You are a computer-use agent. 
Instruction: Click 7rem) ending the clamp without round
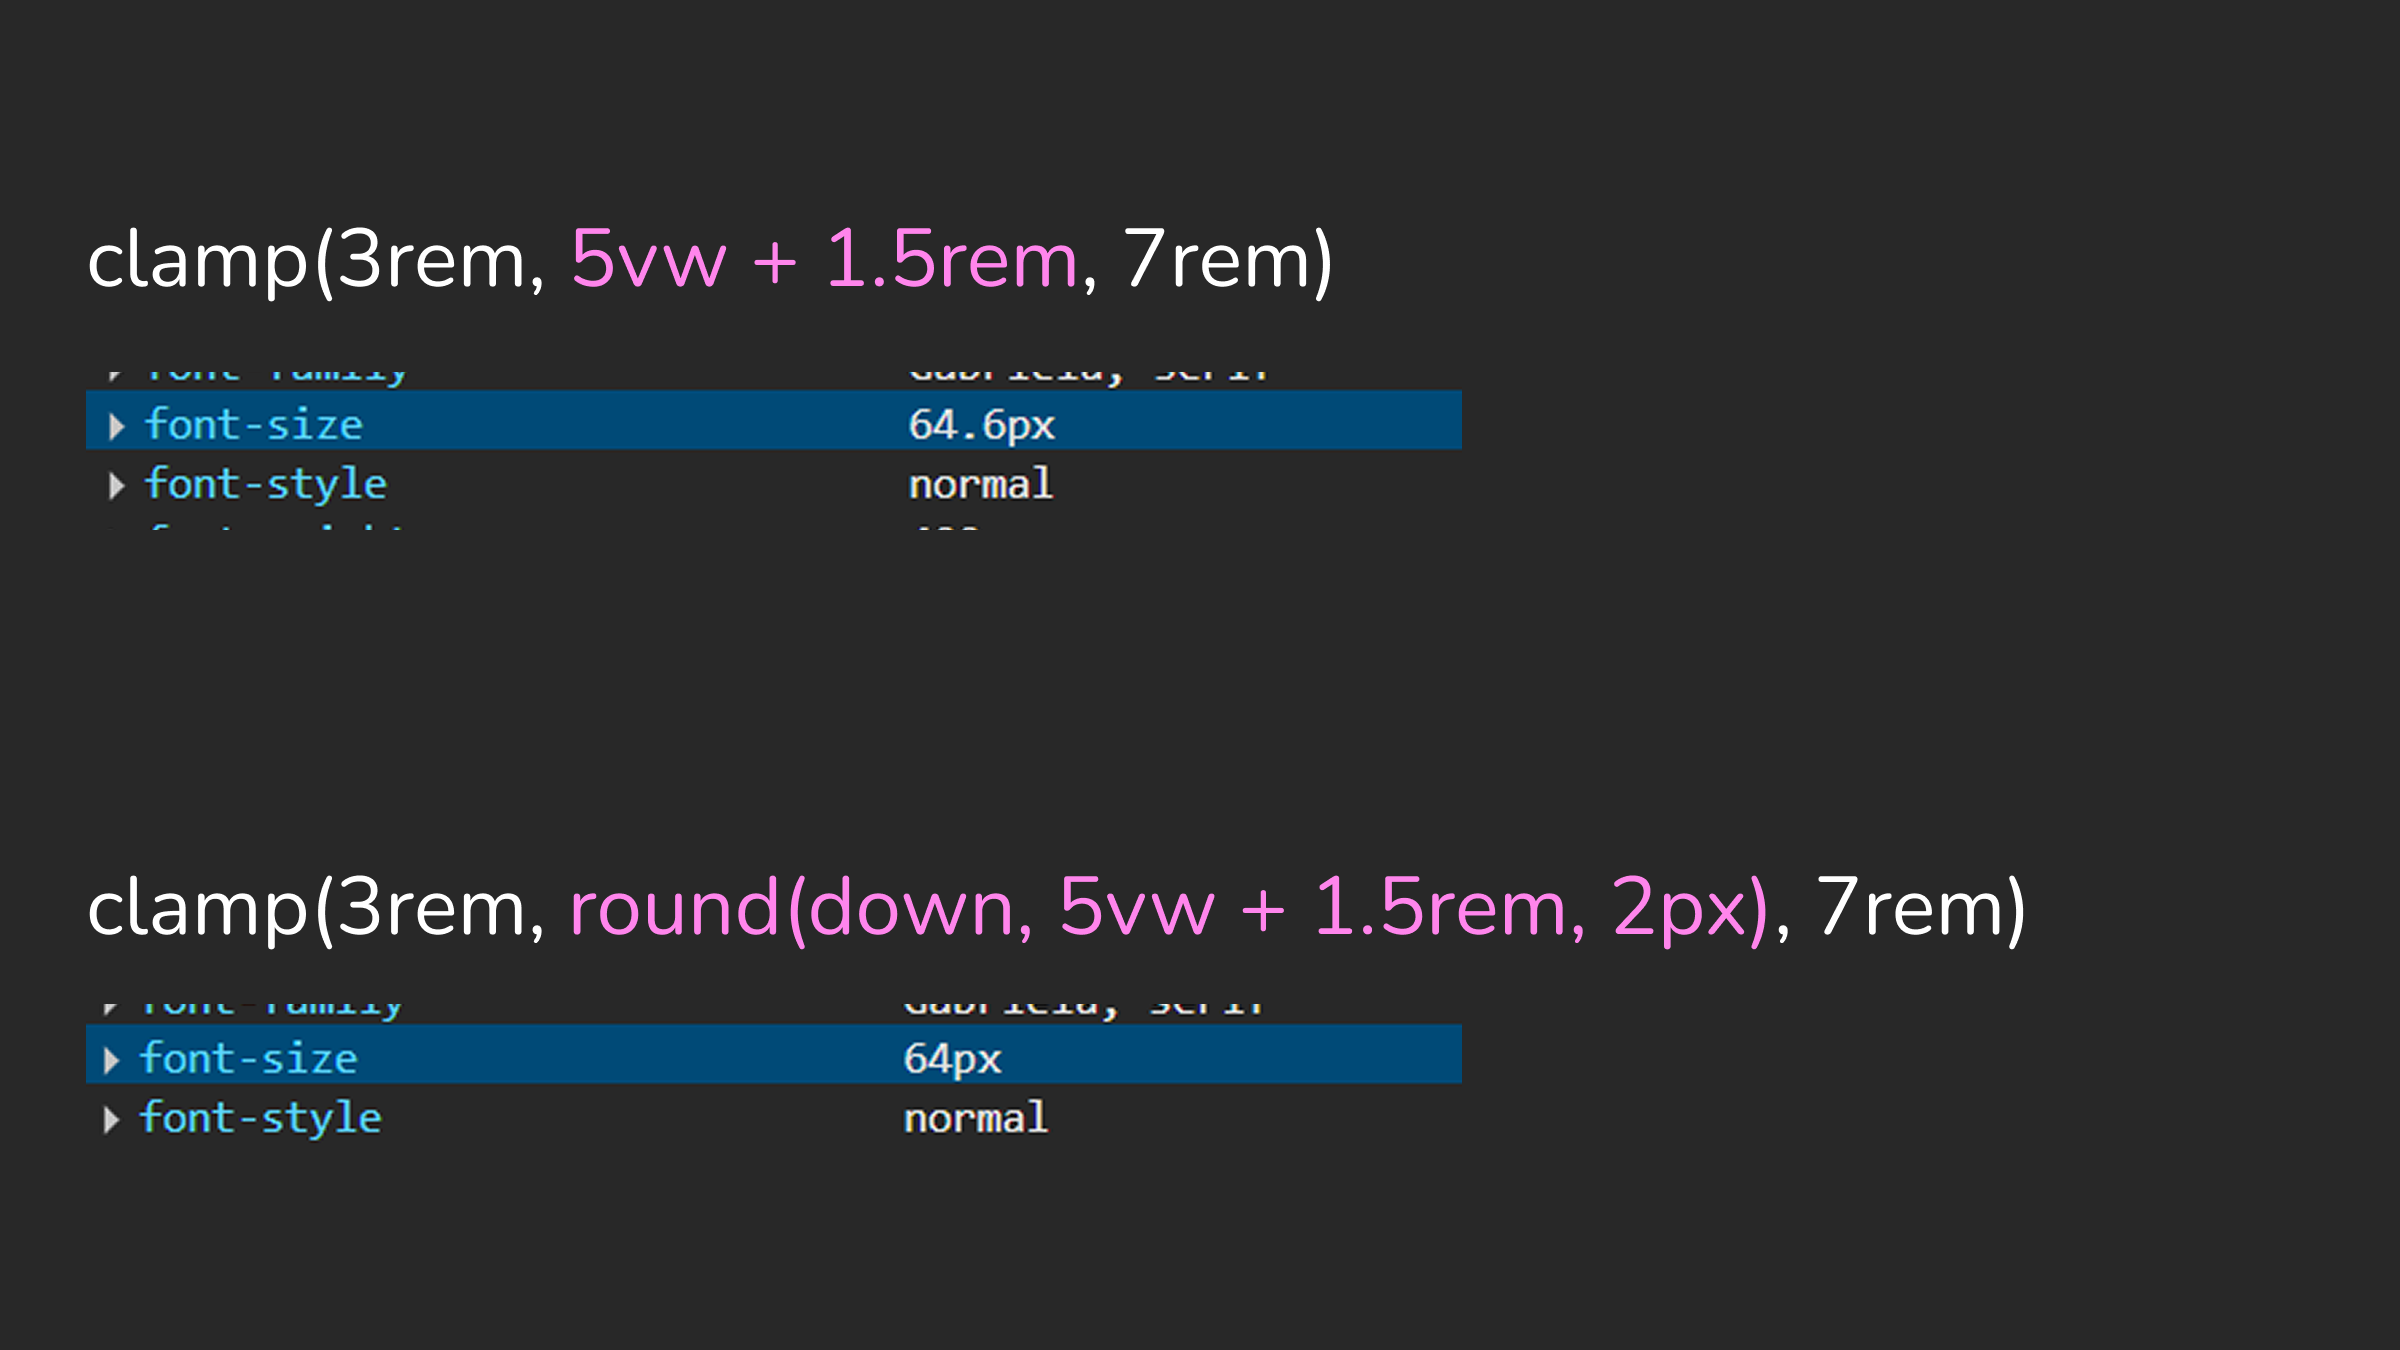(x=1228, y=260)
